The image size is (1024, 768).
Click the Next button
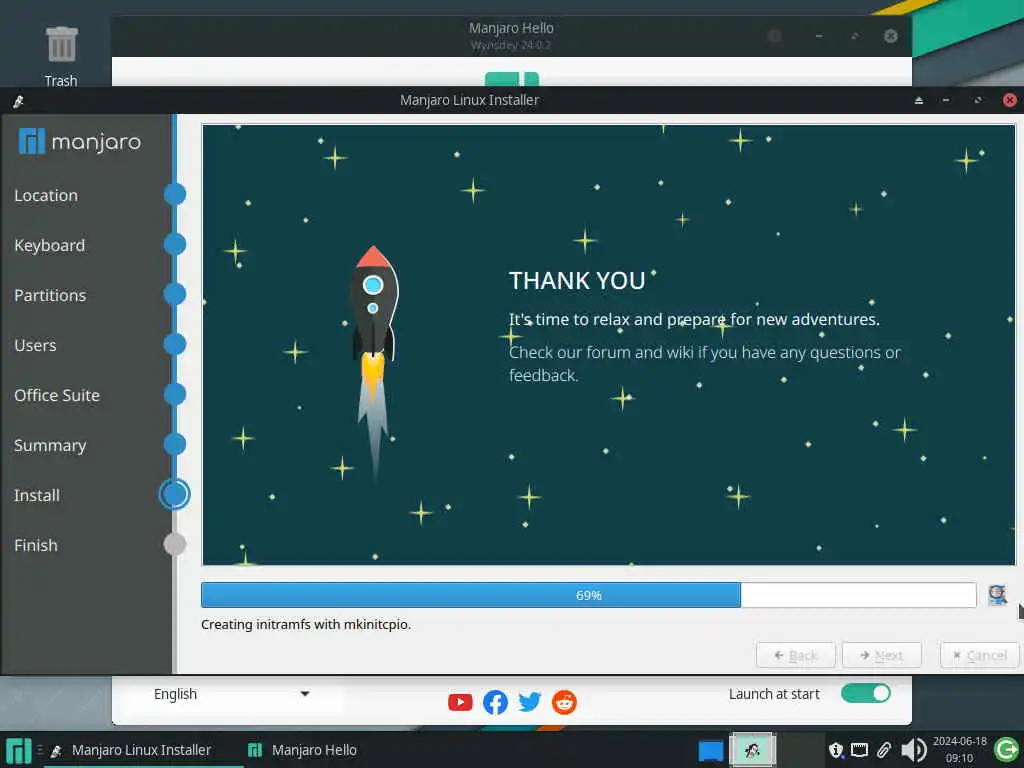[x=882, y=655]
